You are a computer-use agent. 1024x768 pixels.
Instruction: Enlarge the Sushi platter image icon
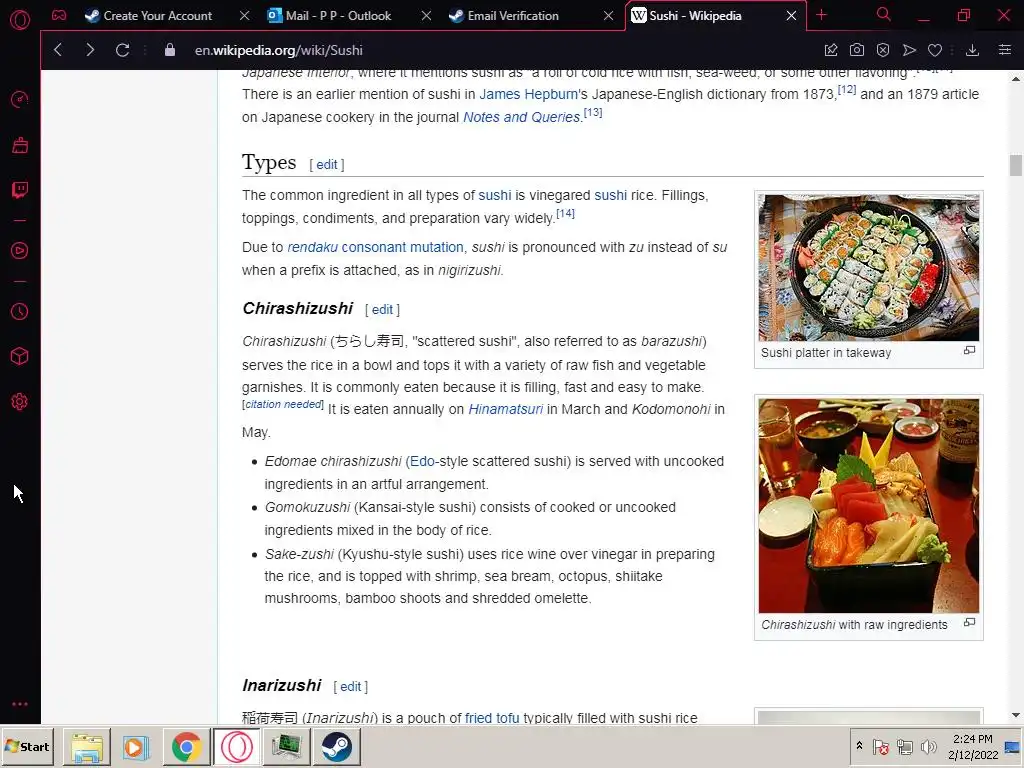[970, 351]
